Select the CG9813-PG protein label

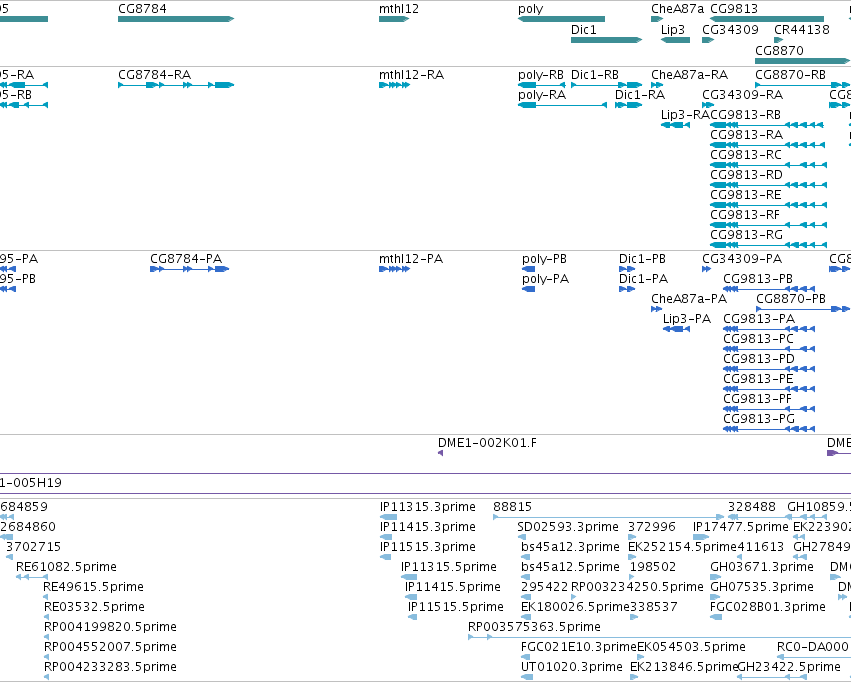pyautogui.click(x=759, y=419)
